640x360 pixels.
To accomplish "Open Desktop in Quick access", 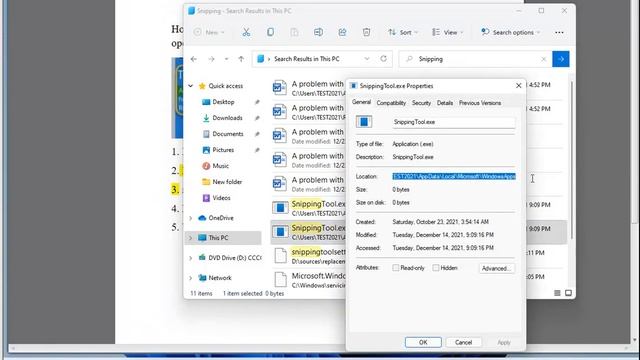I will pyautogui.click(x=223, y=102).
